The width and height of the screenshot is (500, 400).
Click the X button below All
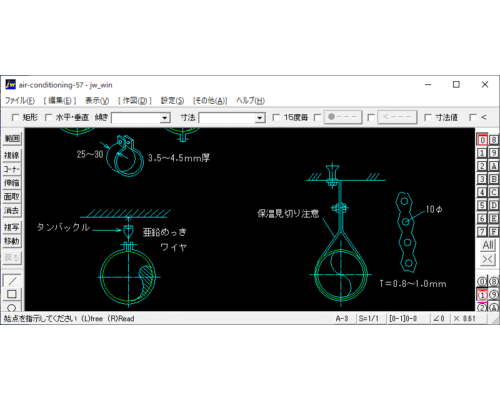488,259
